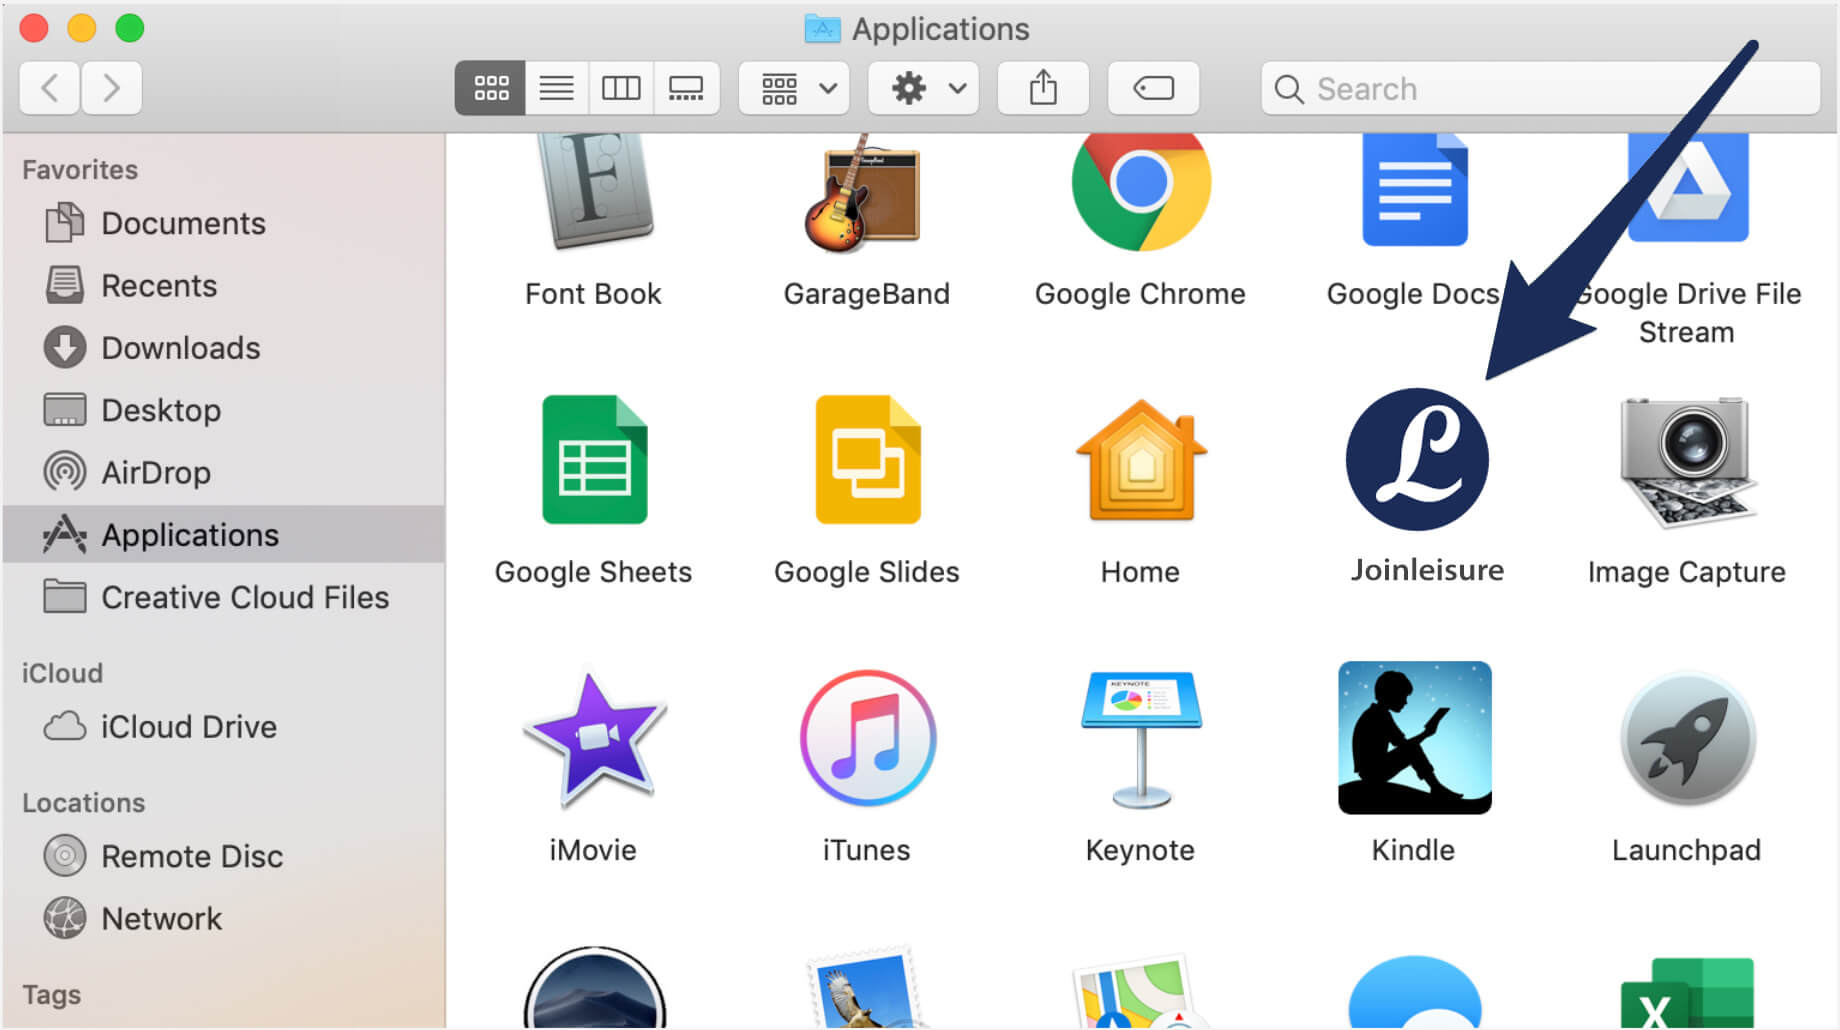Image resolution: width=1840 pixels, height=1030 pixels.
Task: Click the Tags section header
Action: (x=52, y=995)
